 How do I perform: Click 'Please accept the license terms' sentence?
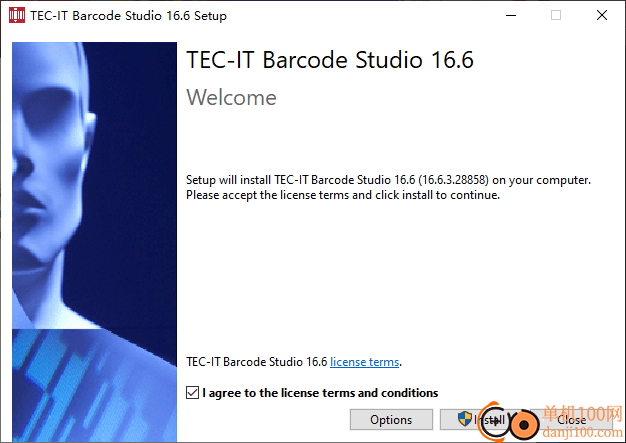(x=343, y=195)
